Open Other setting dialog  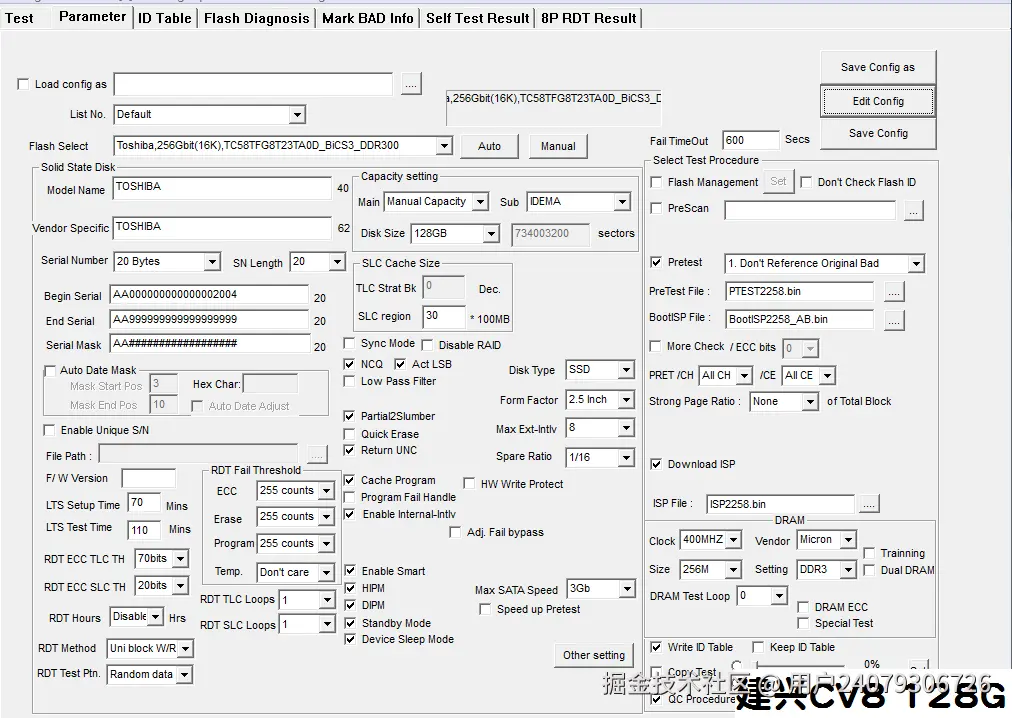click(594, 655)
